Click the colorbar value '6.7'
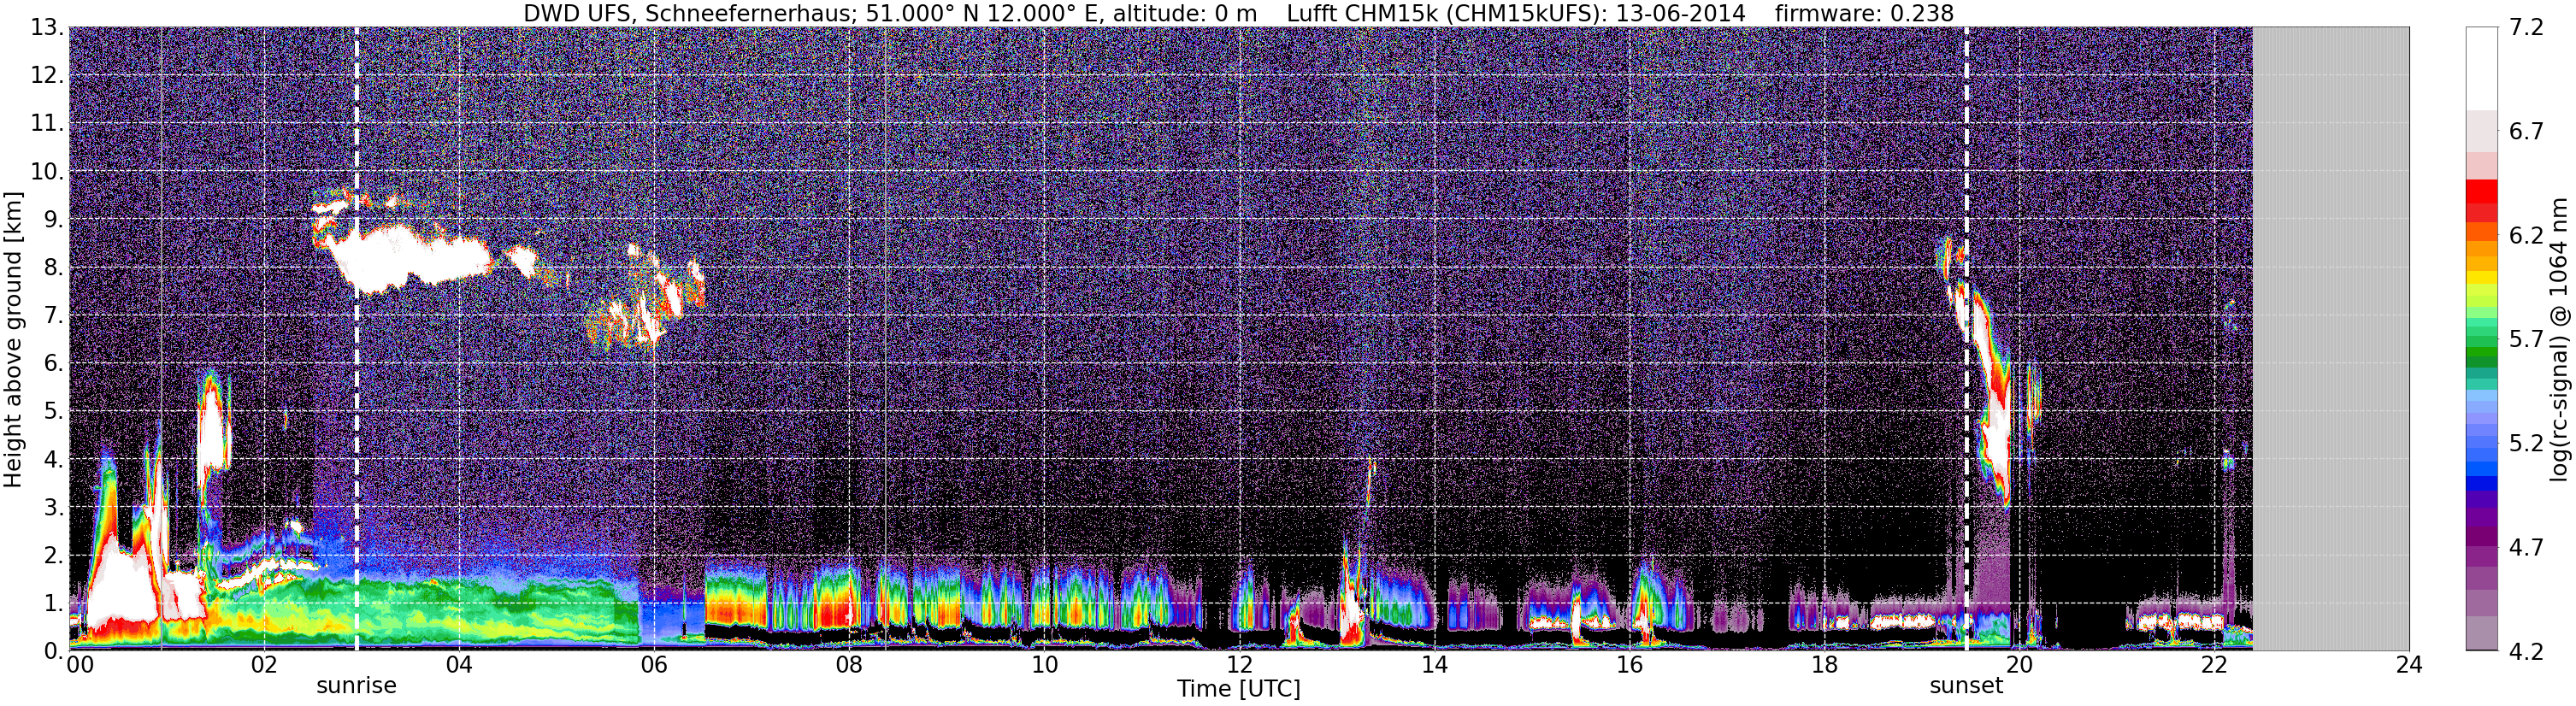 [2526, 132]
